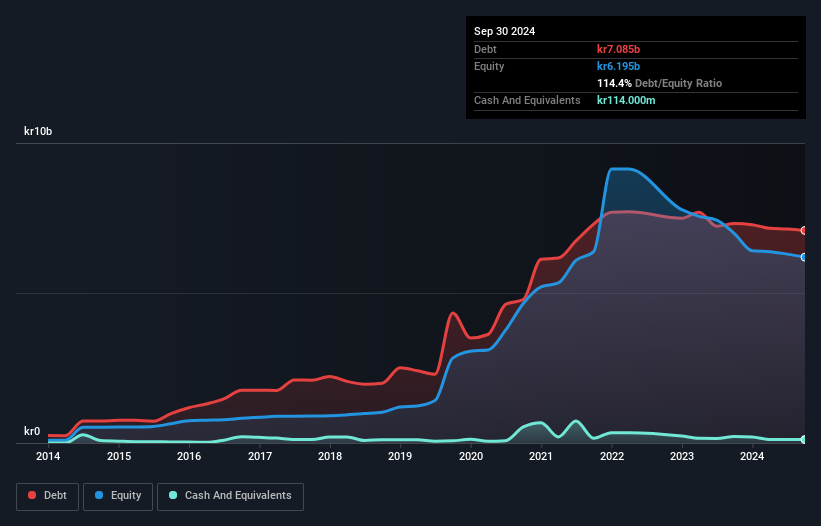
Task: Click the kr0 y-axis label
Action: [32, 431]
